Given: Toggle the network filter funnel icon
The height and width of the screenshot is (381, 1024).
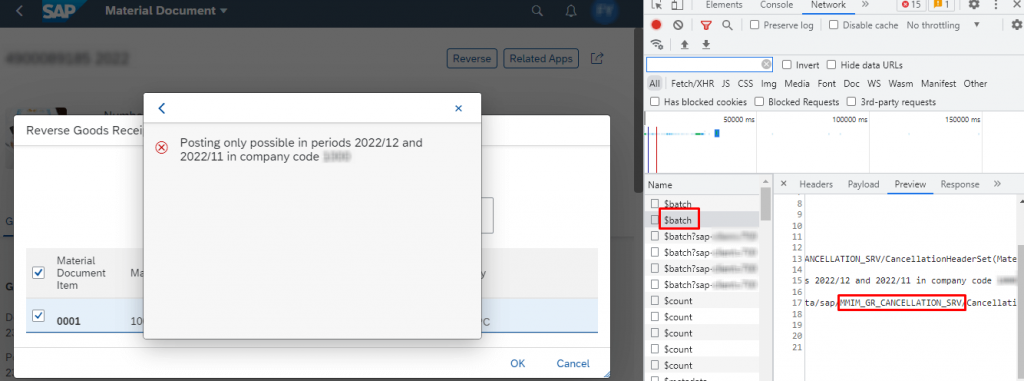Looking at the screenshot, I should [706, 25].
